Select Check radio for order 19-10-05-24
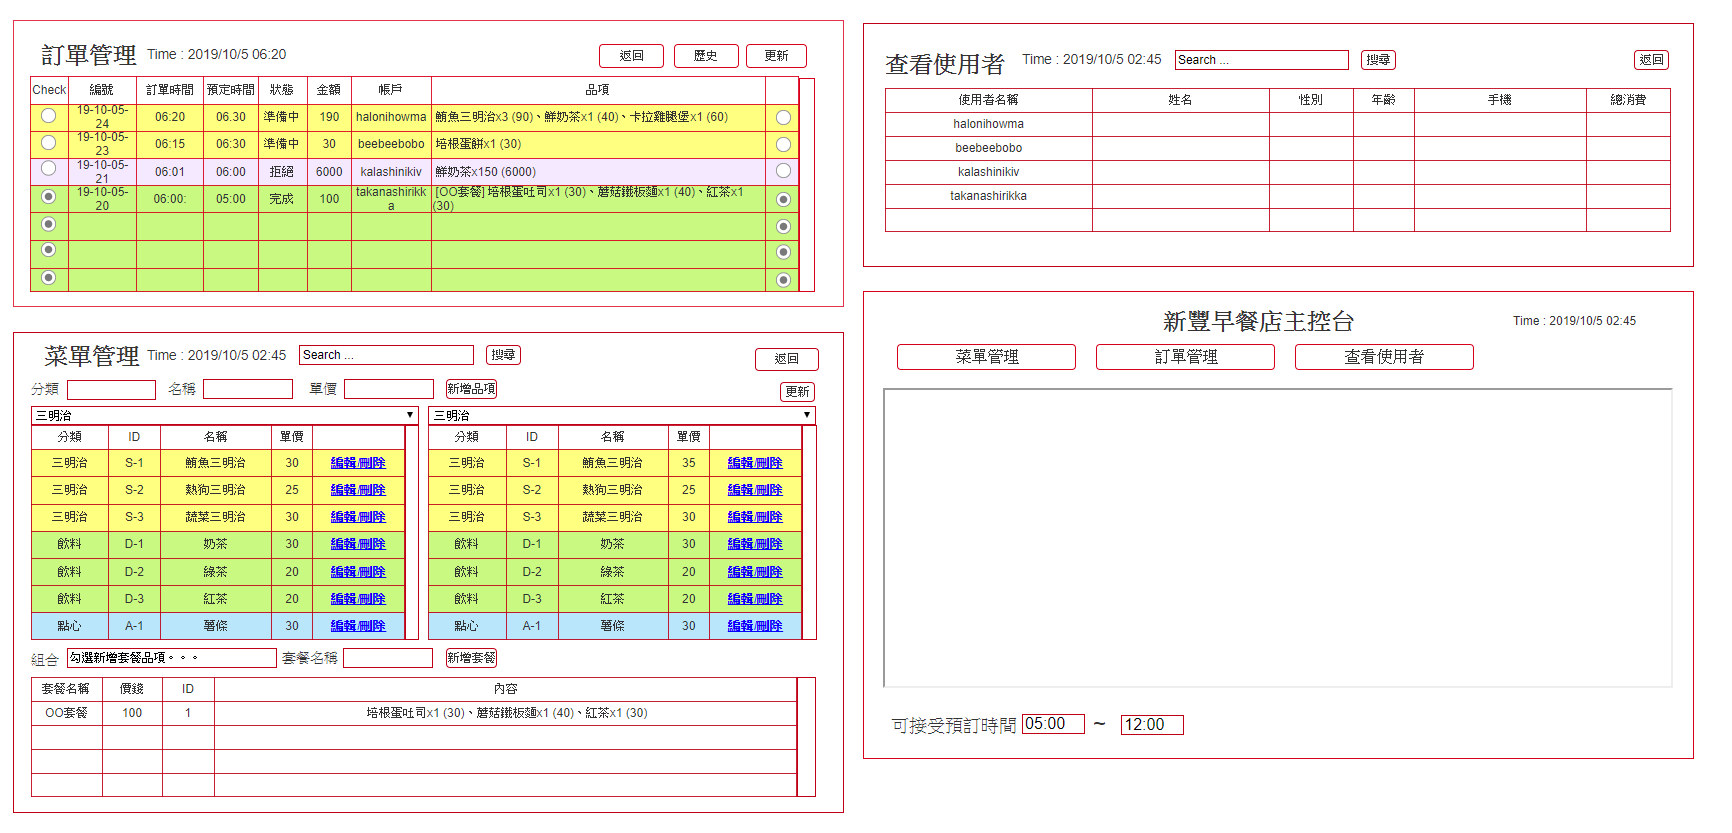 pyautogui.click(x=48, y=116)
